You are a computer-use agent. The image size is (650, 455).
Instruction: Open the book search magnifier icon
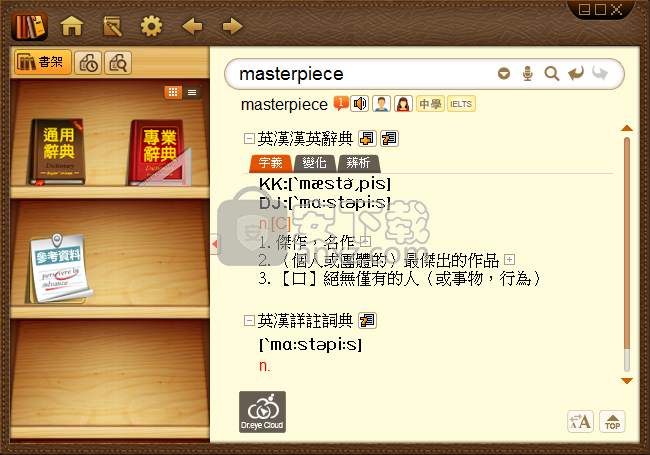click(x=118, y=63)
